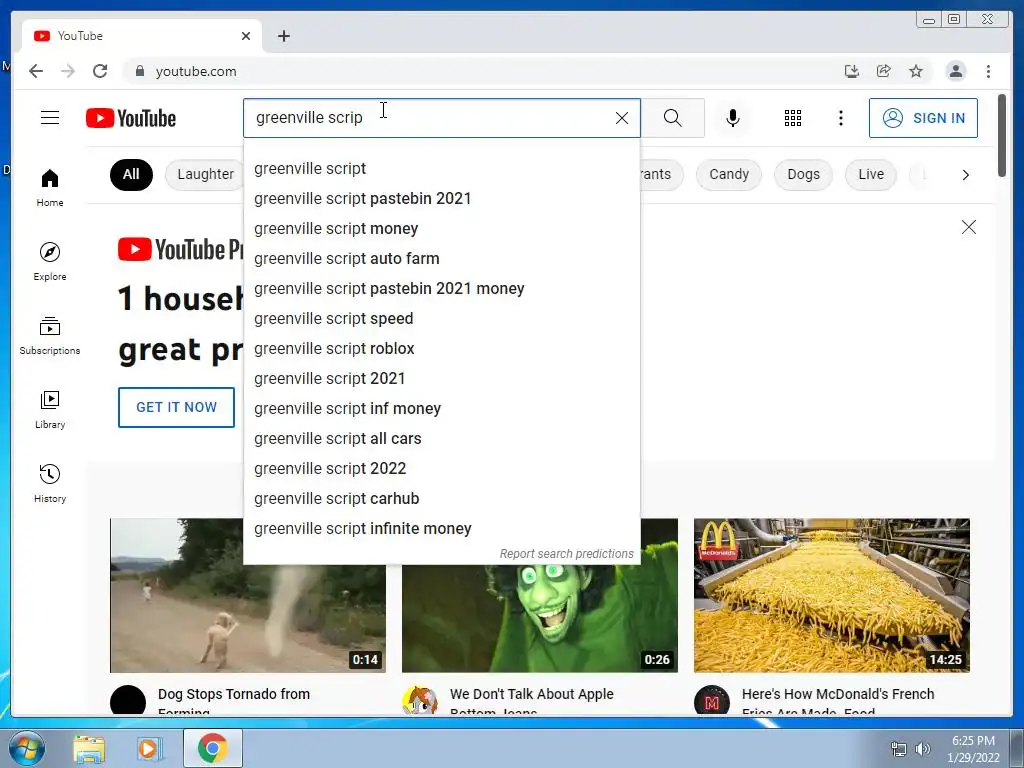Dismiss the YouTube Premium promo banner
Image resolution: width=1024 pixels, height=768 pixels.
pos(968,227)
